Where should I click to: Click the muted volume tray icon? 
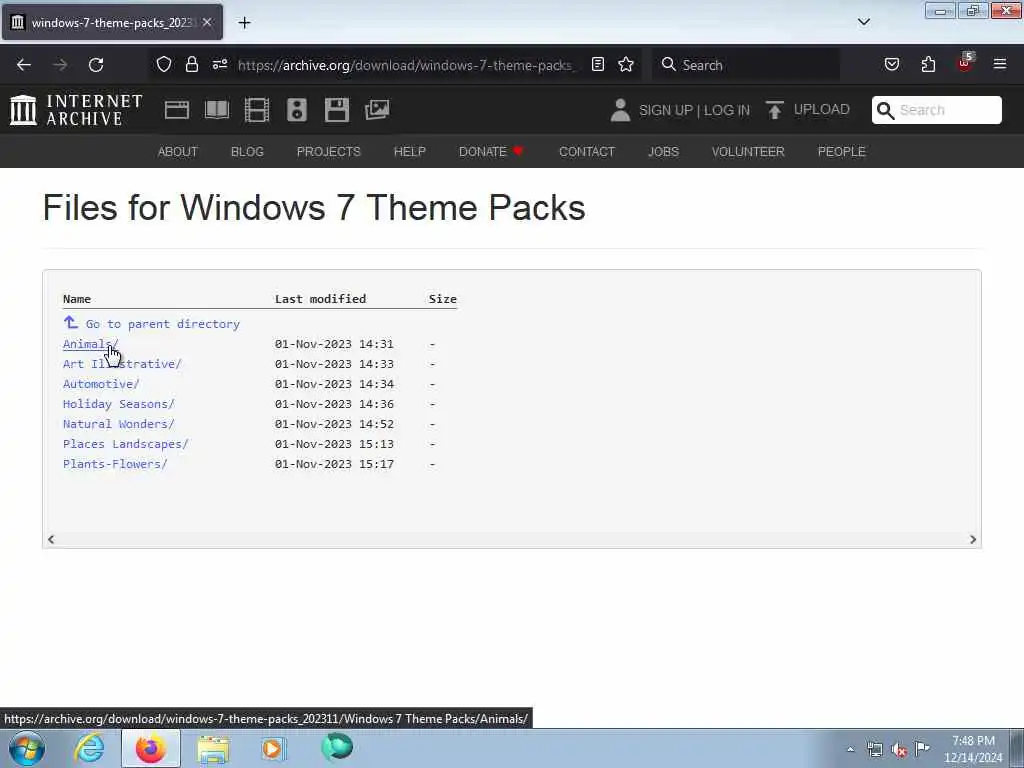point(899,749)
